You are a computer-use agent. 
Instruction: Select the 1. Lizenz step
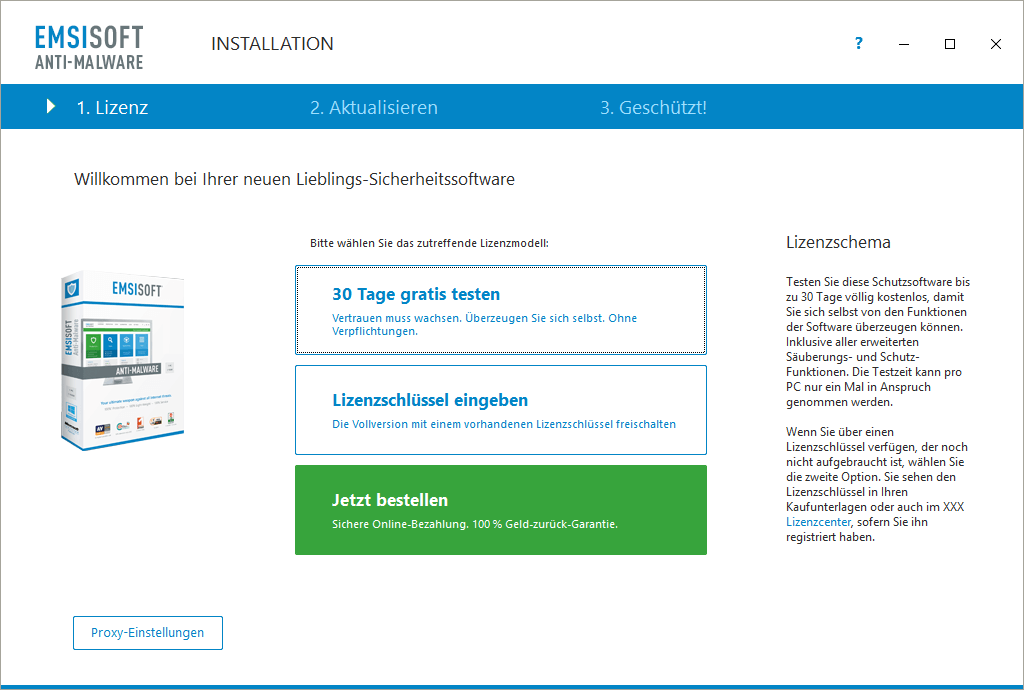tap(112, 107)
